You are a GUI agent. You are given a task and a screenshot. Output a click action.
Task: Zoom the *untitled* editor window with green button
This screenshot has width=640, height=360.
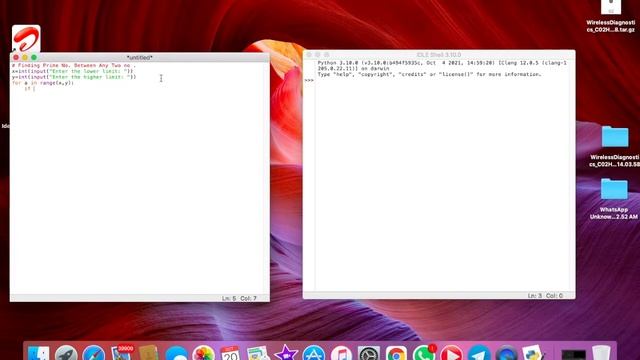[34, 58]
